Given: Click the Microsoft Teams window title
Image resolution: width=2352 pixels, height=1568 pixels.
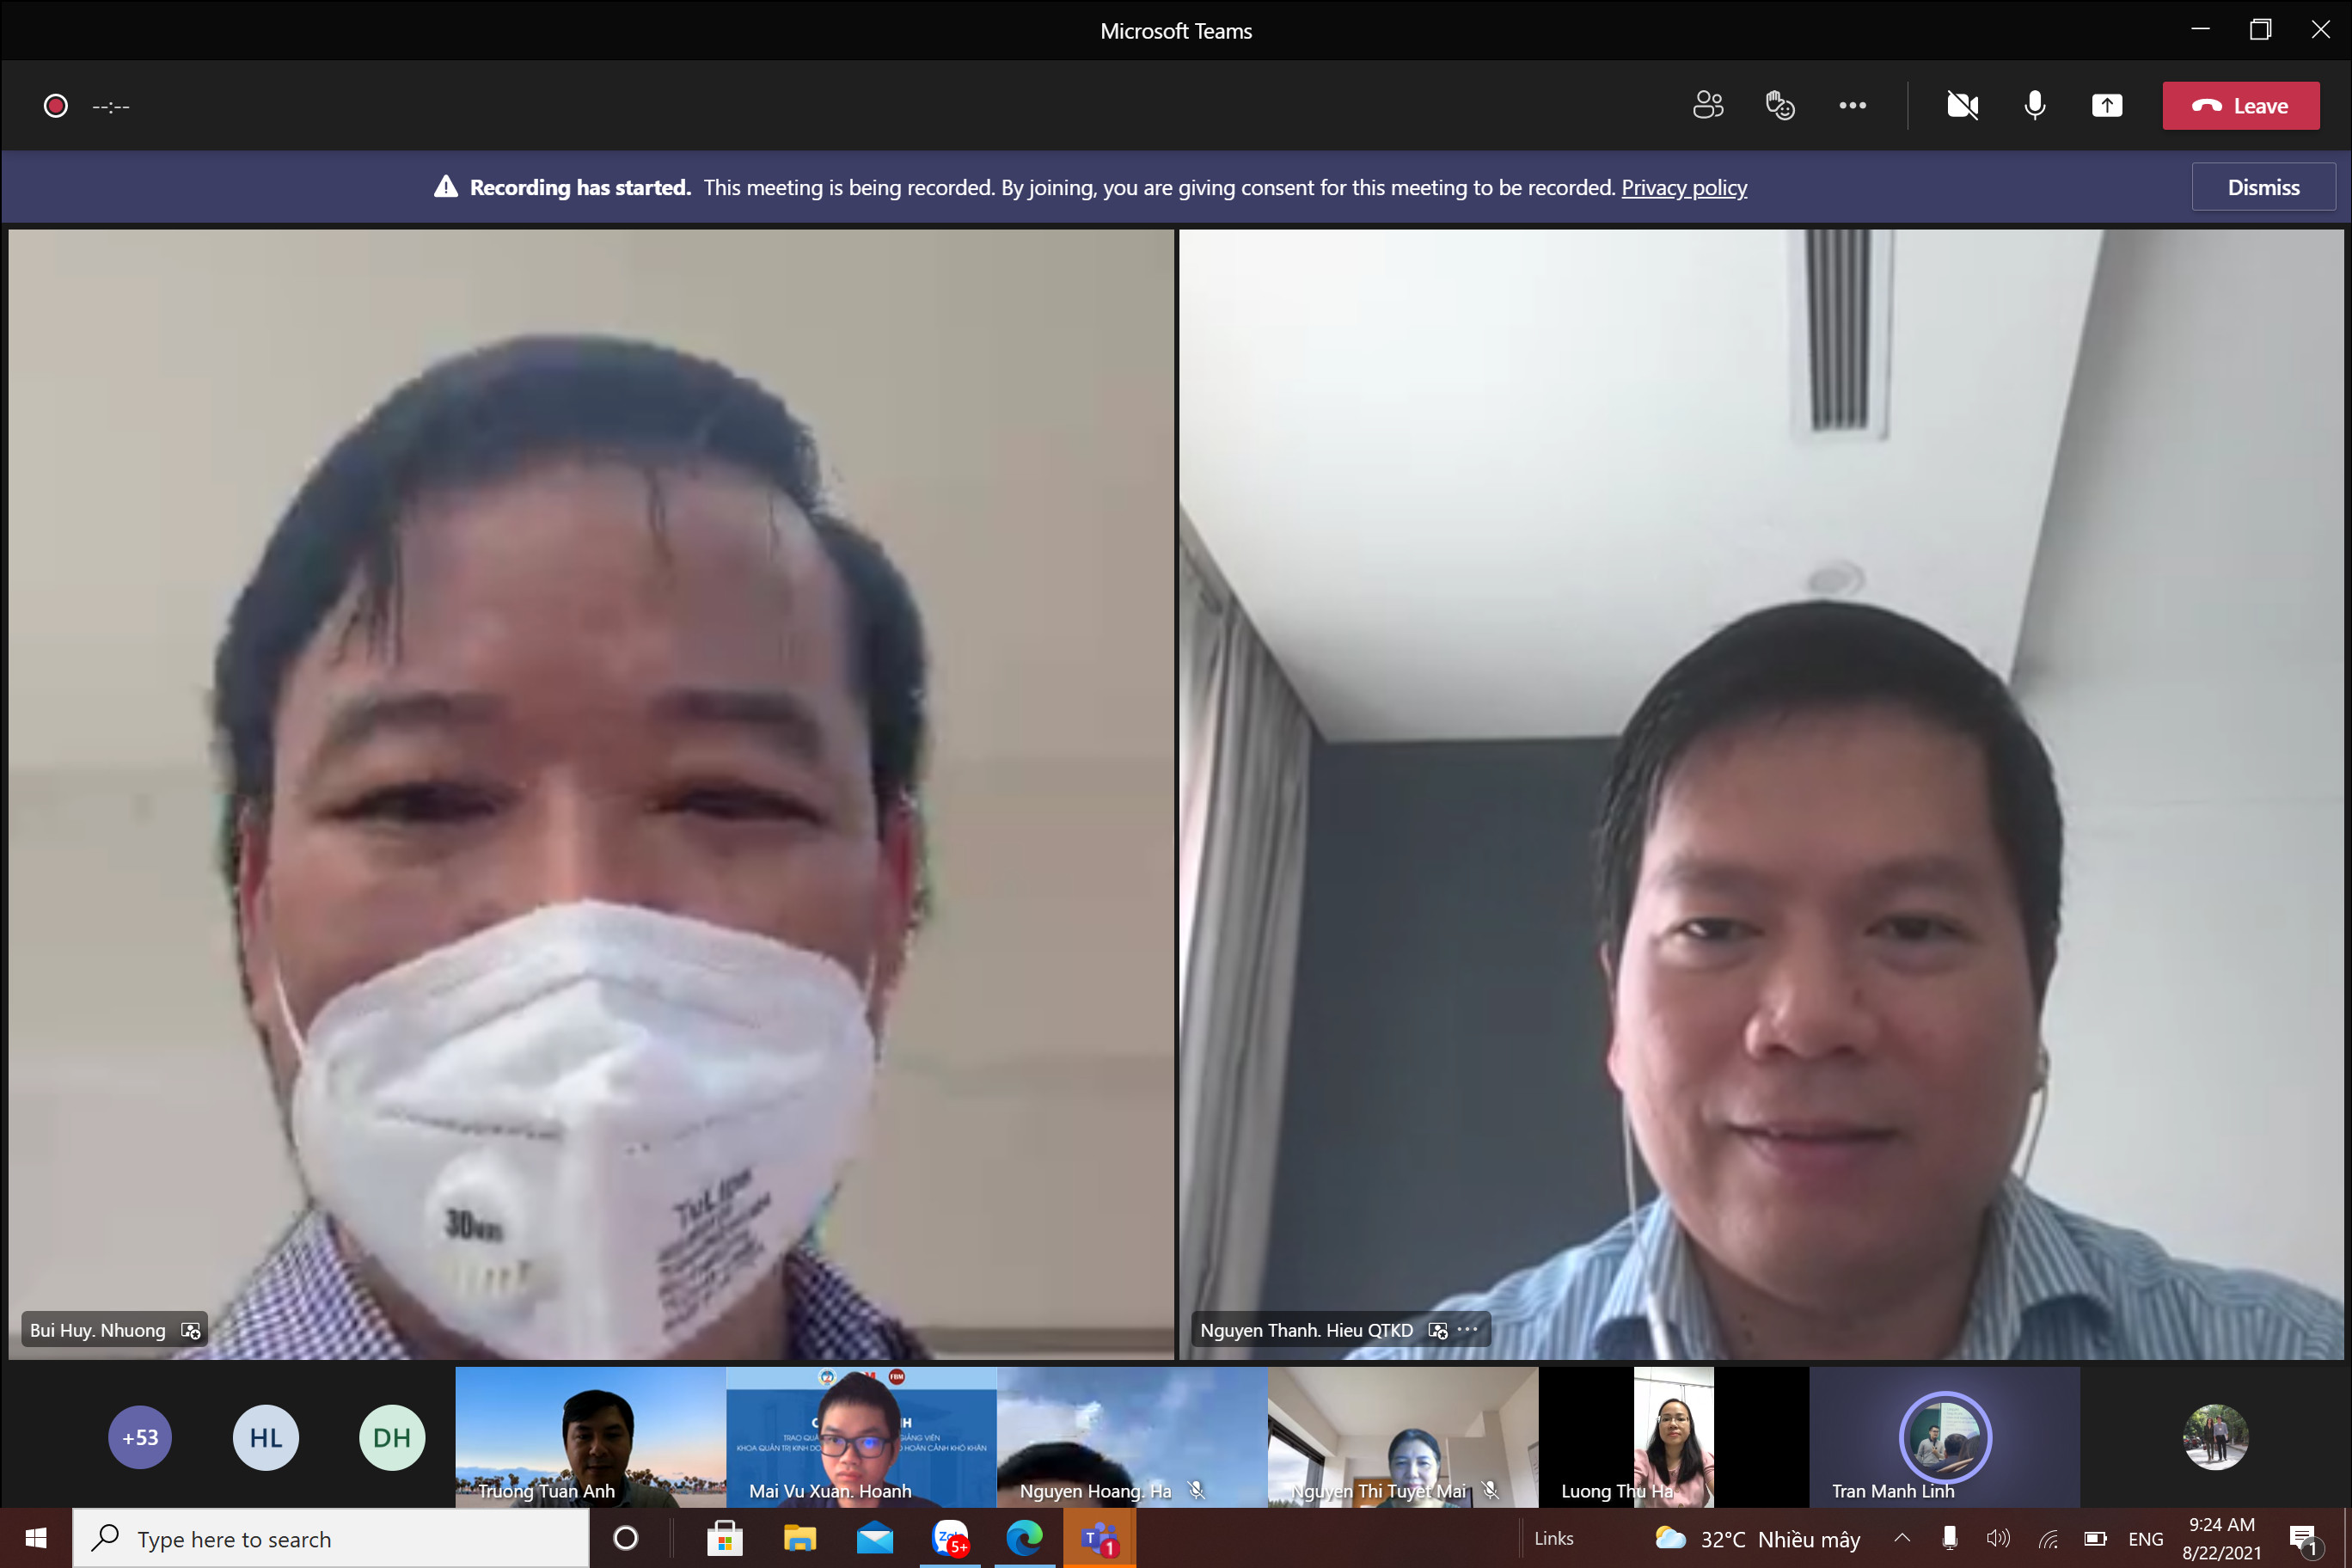Looking at the screenshot, I should pyautogui.click(x=1176, y=31).
